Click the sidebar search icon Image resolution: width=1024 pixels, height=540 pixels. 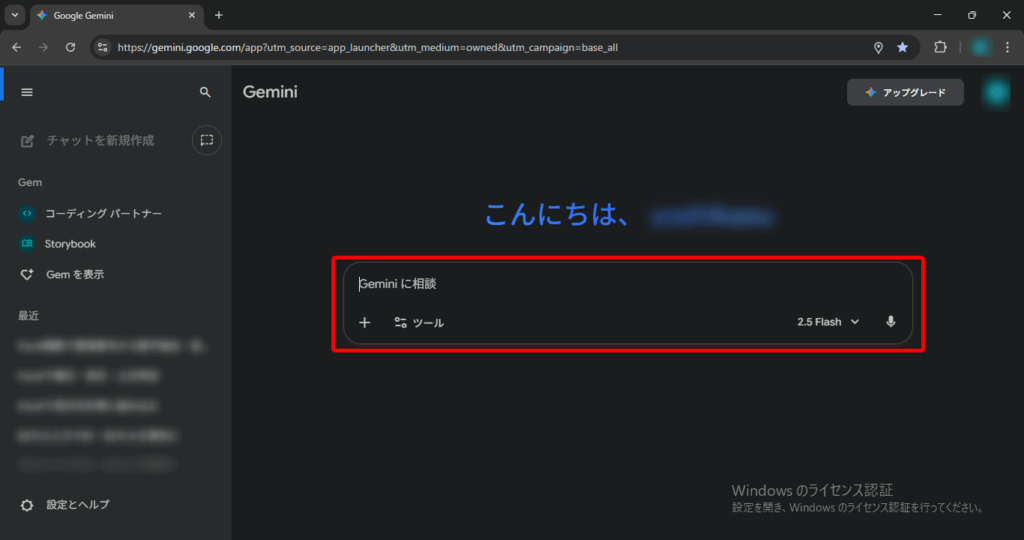[x=205, y=92]
